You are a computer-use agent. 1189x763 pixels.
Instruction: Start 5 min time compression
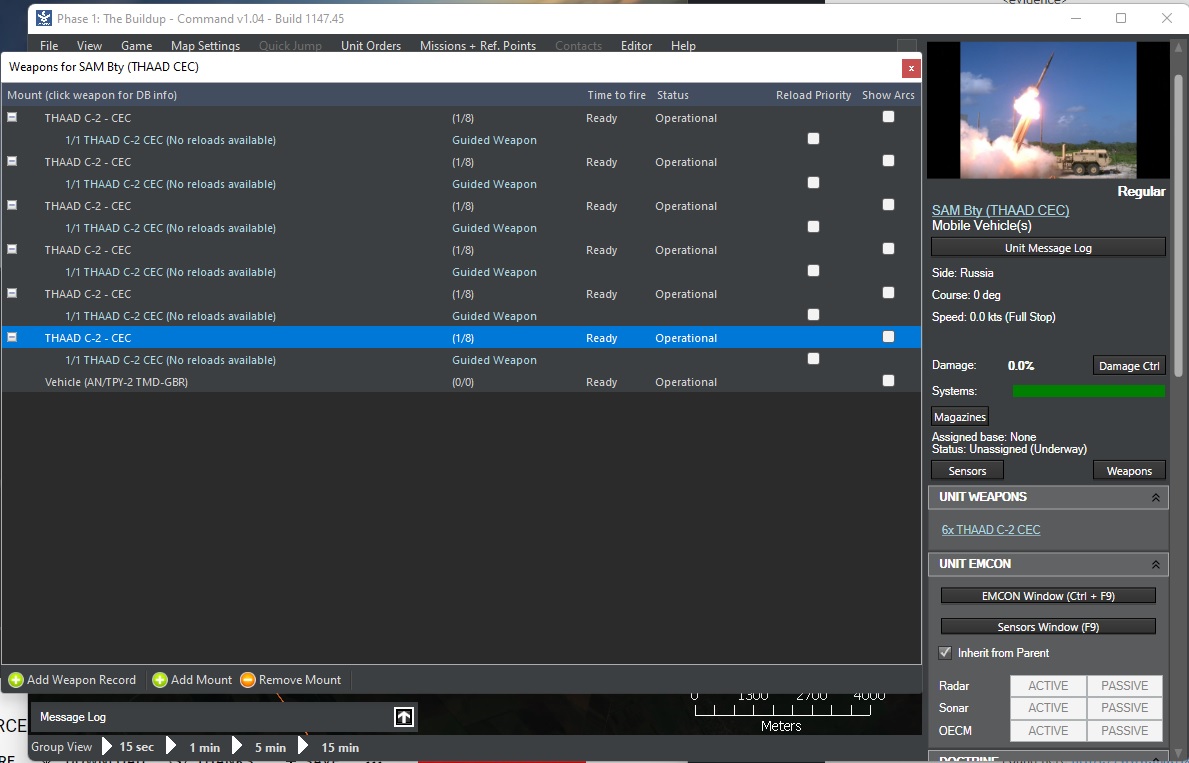(x=237, y=747)
